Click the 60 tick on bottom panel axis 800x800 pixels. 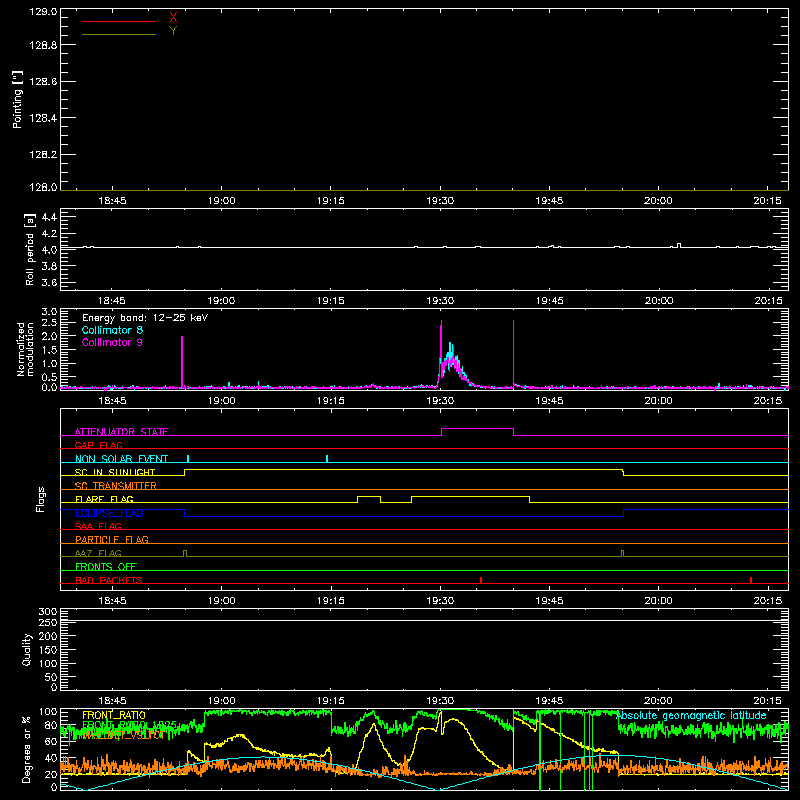(51, 741)
